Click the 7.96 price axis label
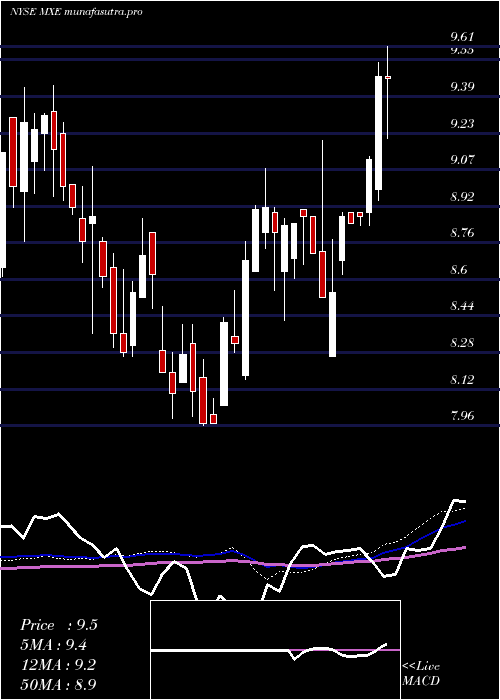The height and width of the screenshot is (700, 500). pos(462,416)
